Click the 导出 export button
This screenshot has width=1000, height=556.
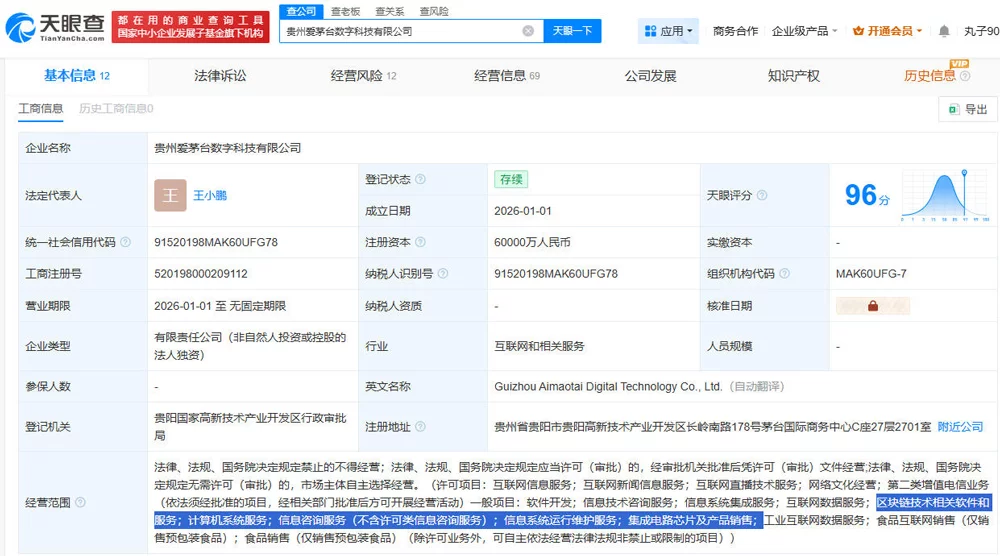pos(968,110)
